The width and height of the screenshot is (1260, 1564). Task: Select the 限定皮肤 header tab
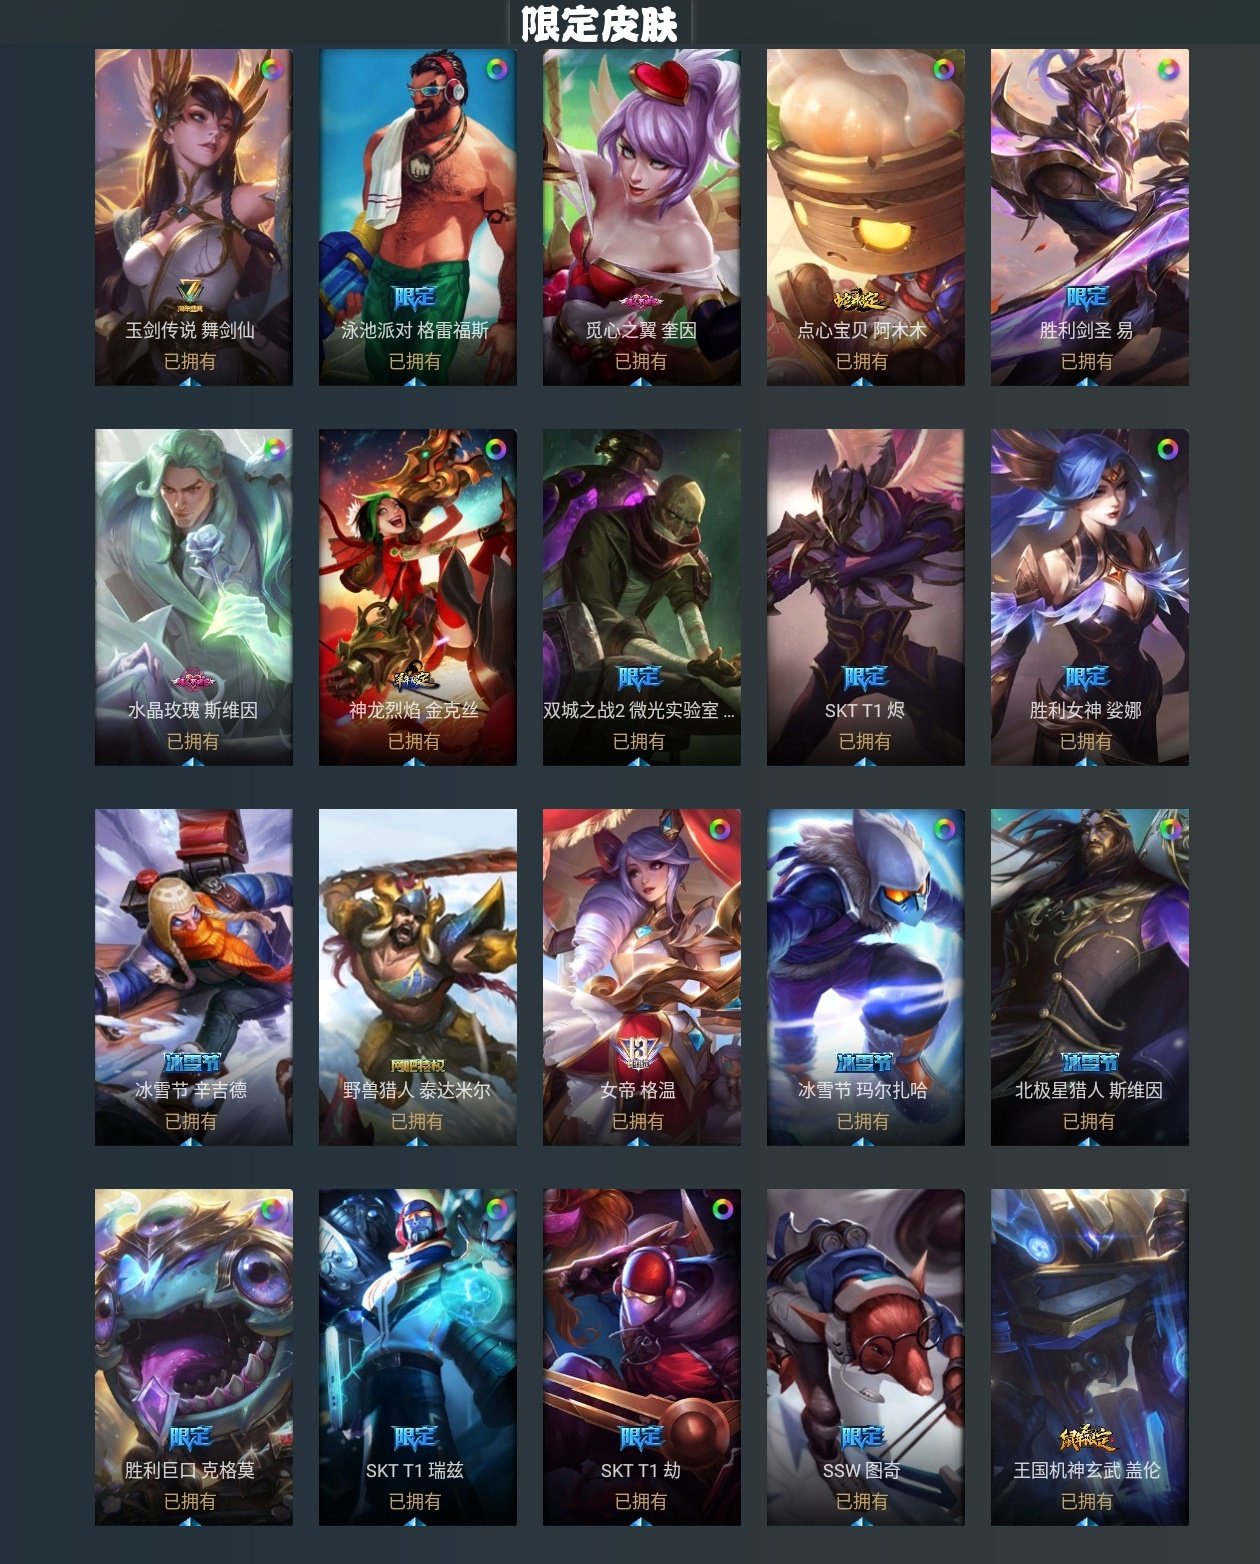tap(600, 24)
